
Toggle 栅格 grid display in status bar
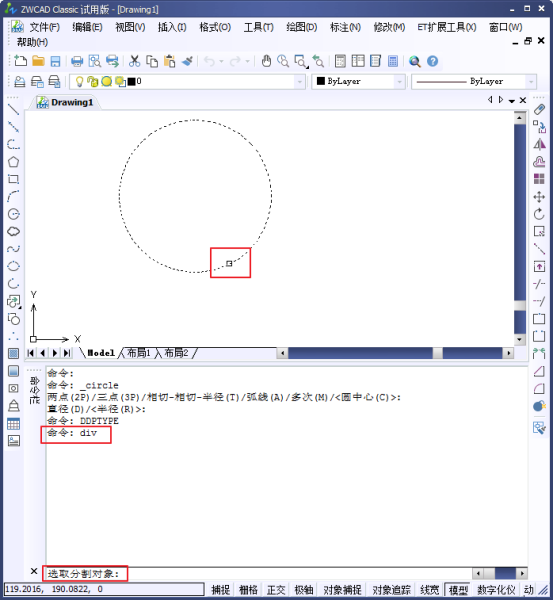(248, 590)
